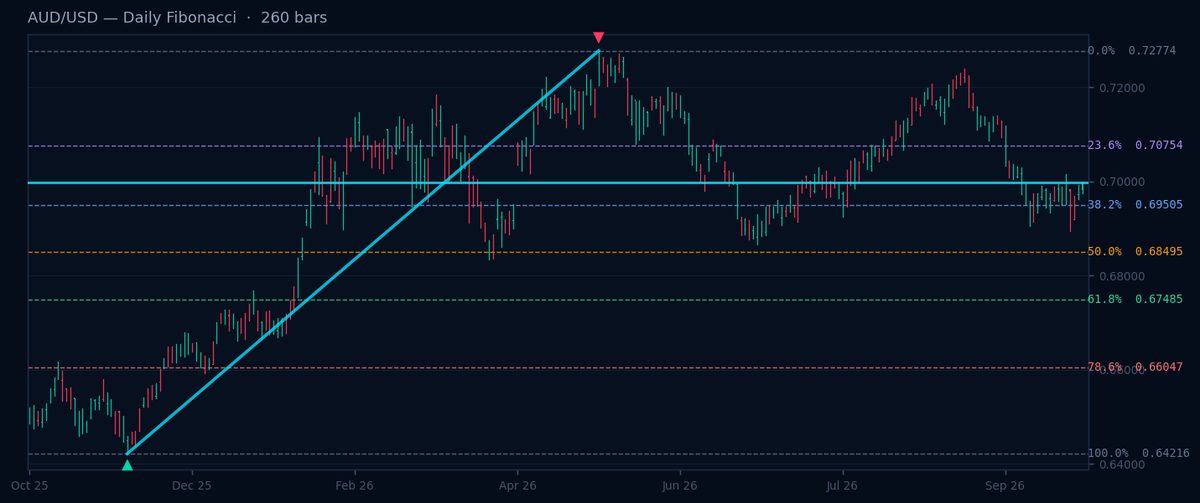The image size is (1200, 503).
Task: Select the solid cyan horizontal price line
Action: [558, 183]
